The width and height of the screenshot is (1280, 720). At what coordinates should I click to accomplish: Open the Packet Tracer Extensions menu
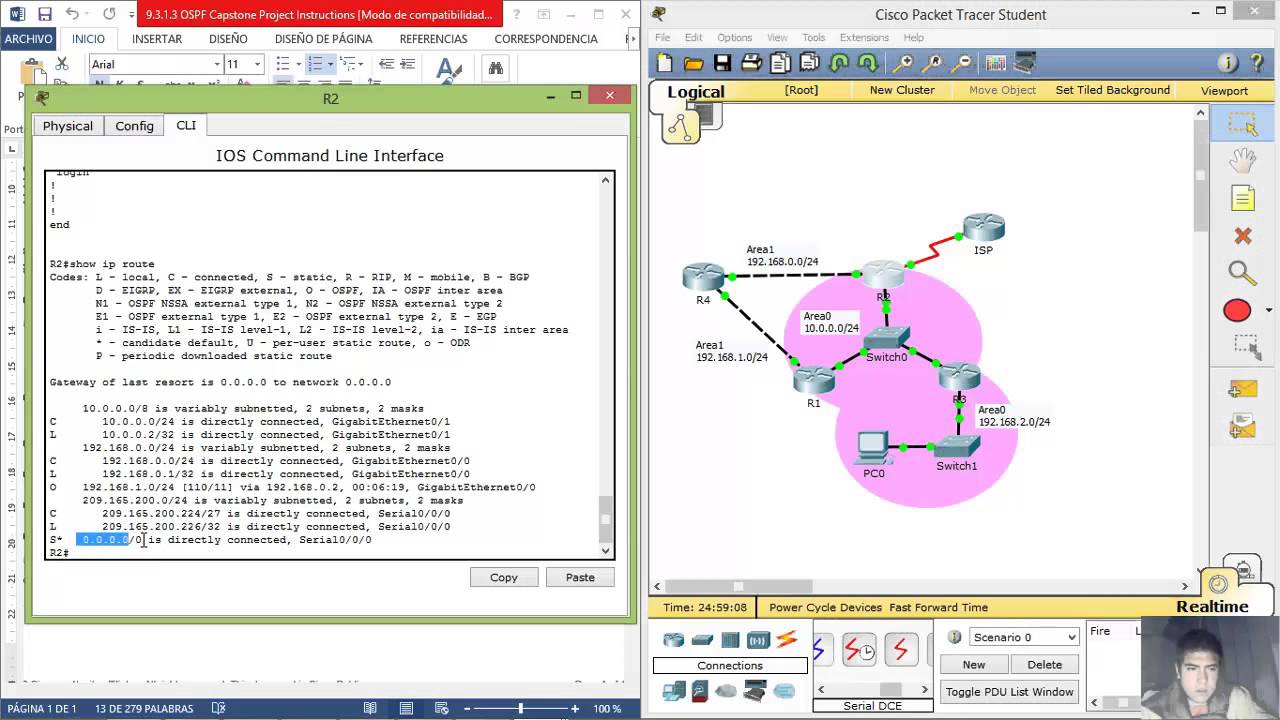tap(864, 38)
